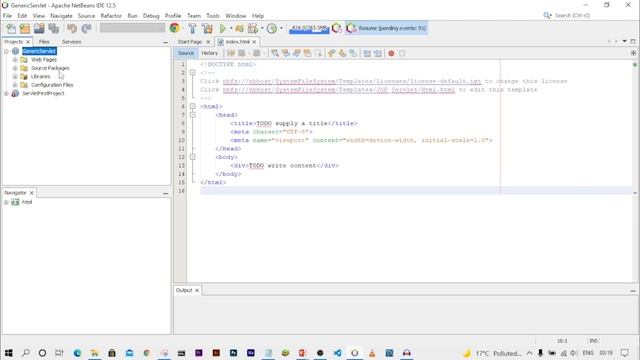Collapse the GenericServlet project node
The width and height of the screenshot is (640, 360).
tap(6, 51)
